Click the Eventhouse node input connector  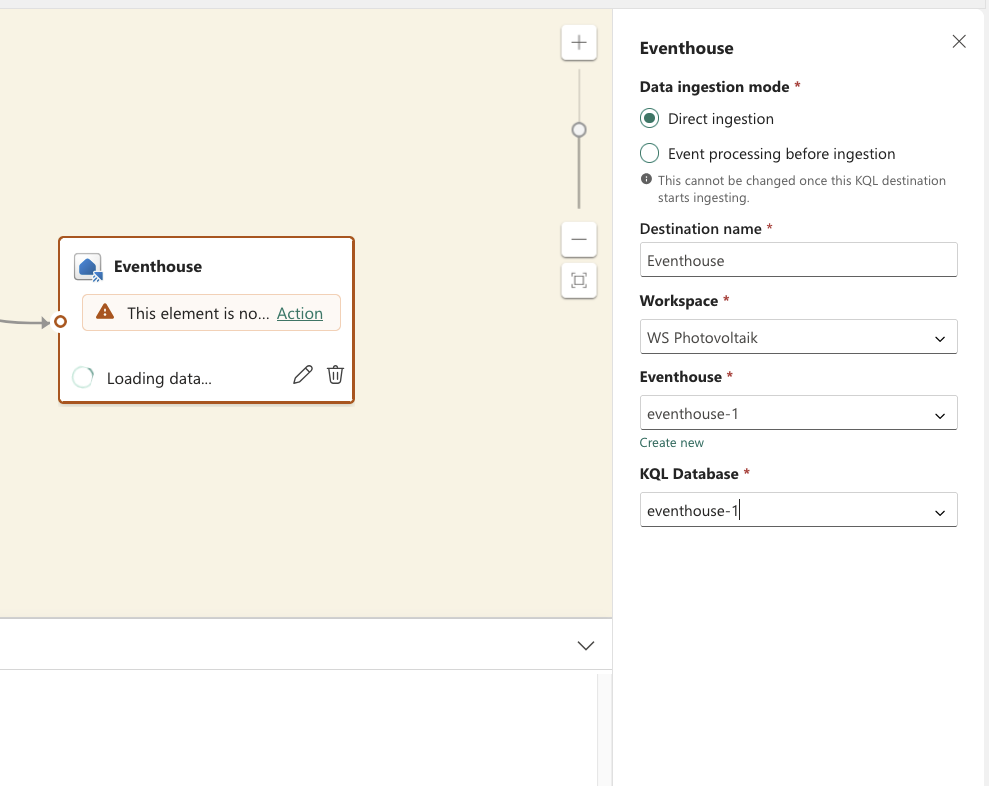[60, 322]
